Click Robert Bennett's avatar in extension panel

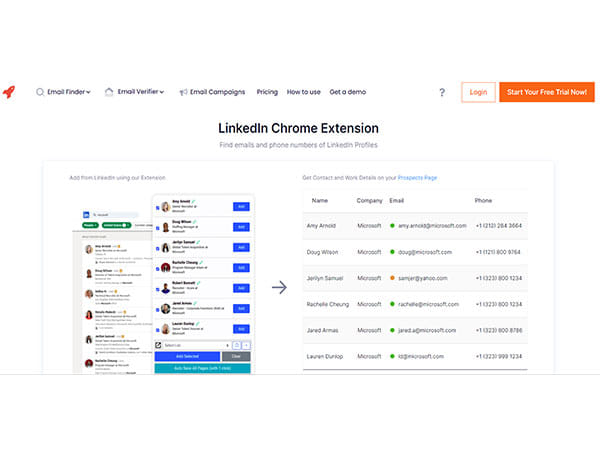point(166,288)
